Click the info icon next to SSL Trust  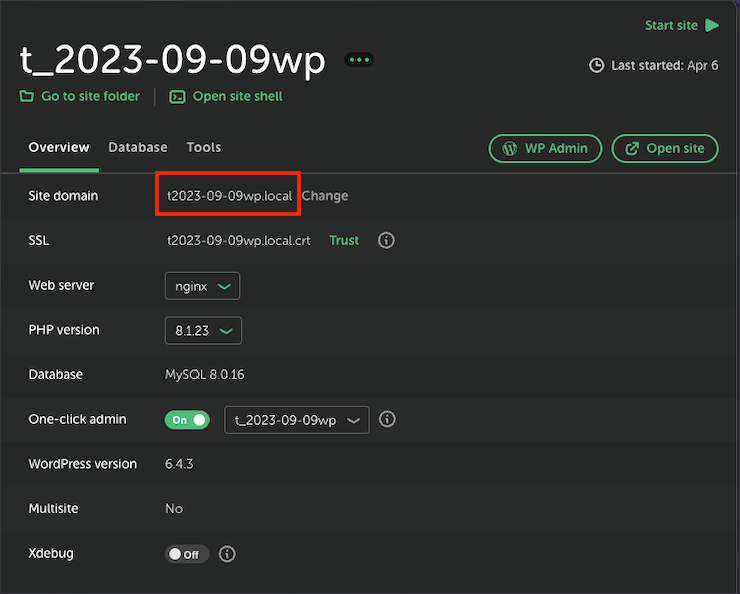(x=386, y=240)
